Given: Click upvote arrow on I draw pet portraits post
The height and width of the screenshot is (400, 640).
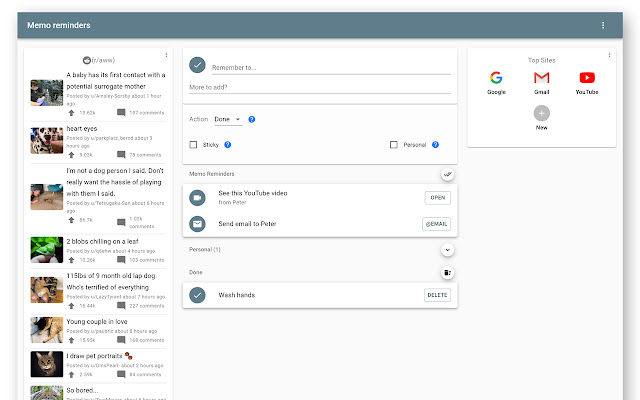Looking at the screenshot, I should [71, 374].
